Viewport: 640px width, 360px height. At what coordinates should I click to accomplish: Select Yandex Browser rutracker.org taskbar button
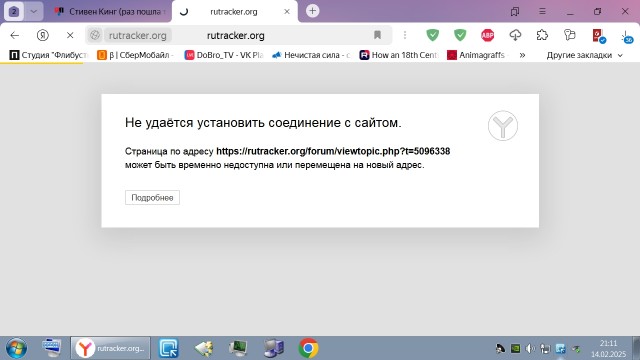tap(111, 348)
